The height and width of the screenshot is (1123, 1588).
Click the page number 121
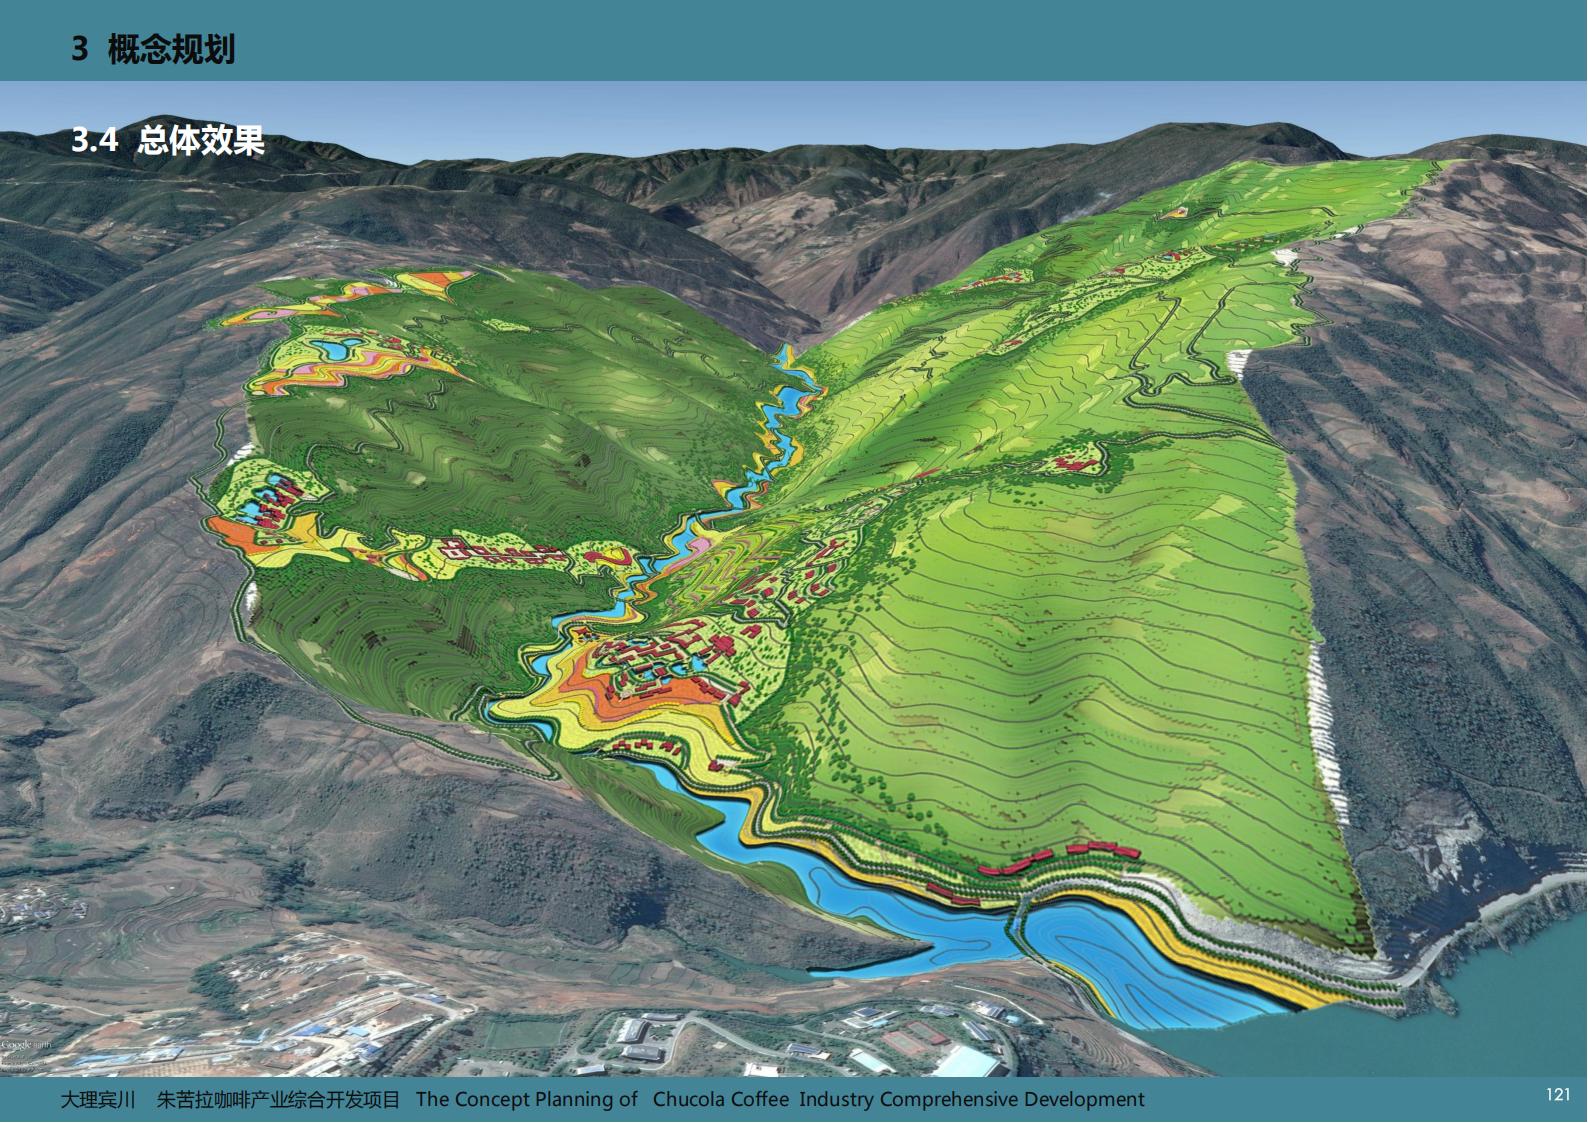(1557, 1095)
